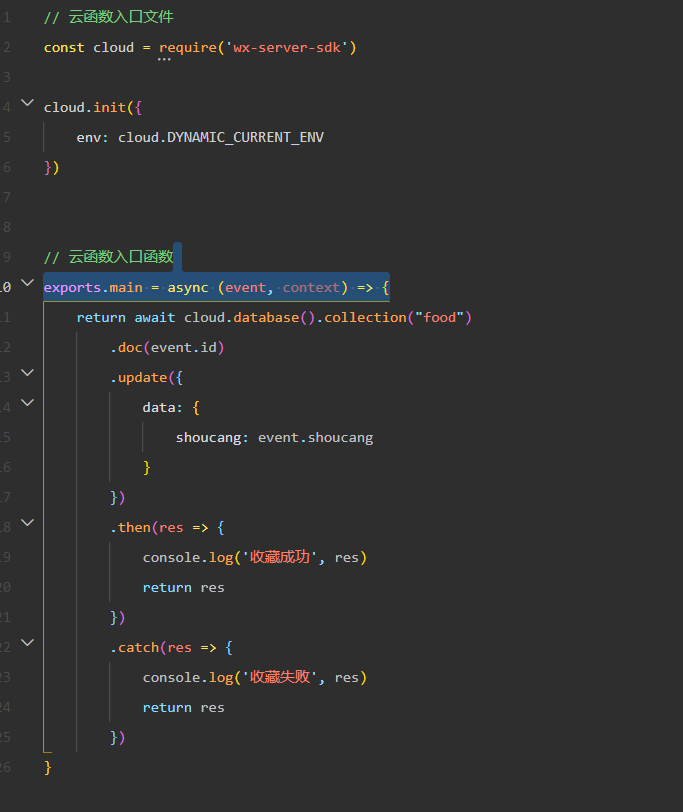
Task: Click the '收藏失败' log string
Action: (280, 677)
